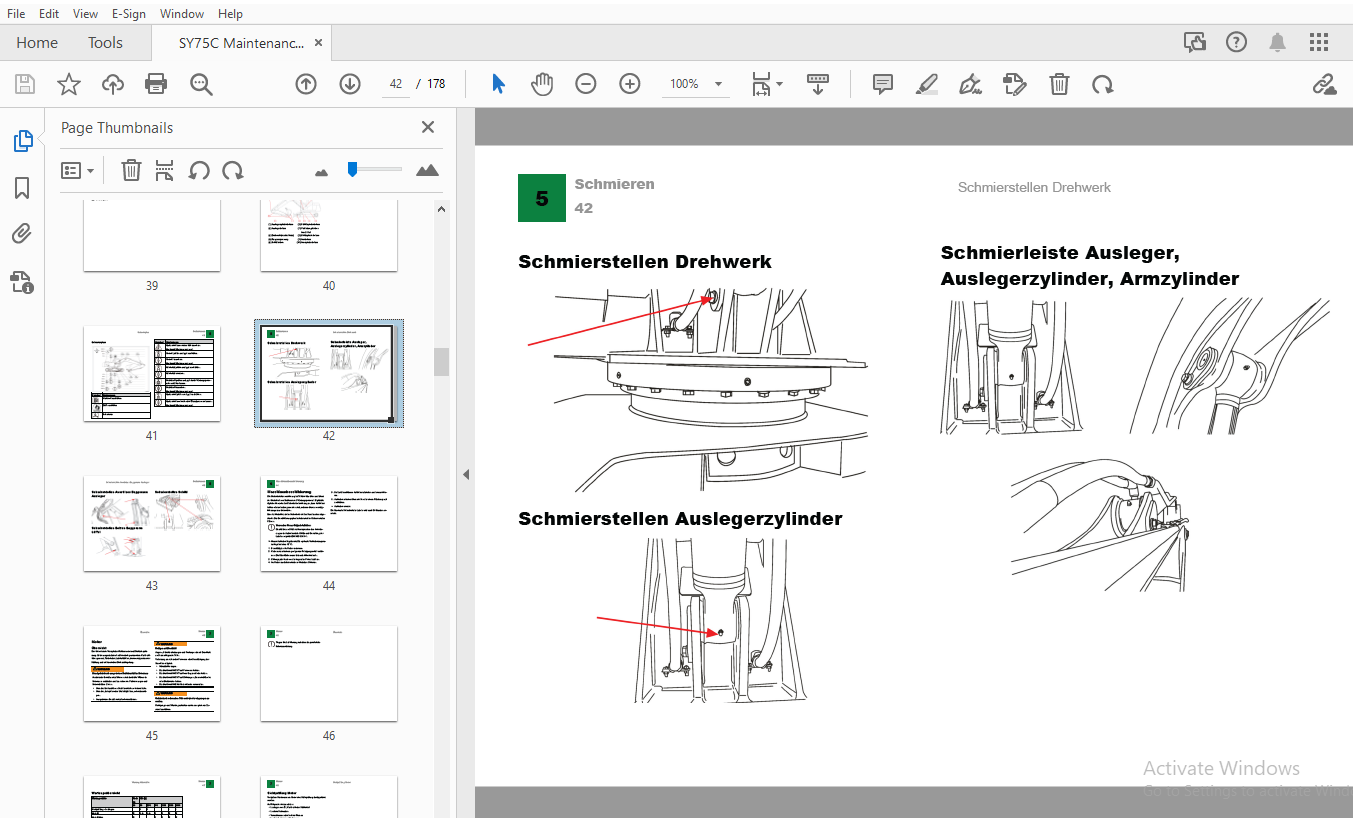Enlarge thumbnails with the large mountain icon
The width and height of the screenshot is (1353, 818).
point(427,170)
